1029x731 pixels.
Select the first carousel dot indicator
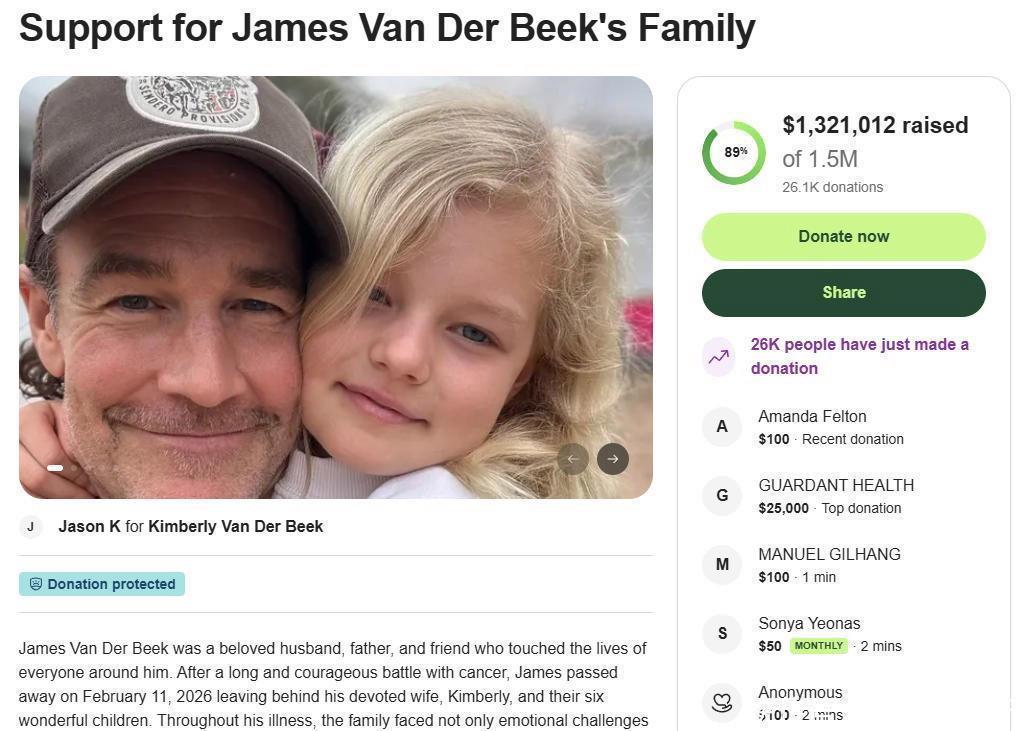(x=55, y=468)
